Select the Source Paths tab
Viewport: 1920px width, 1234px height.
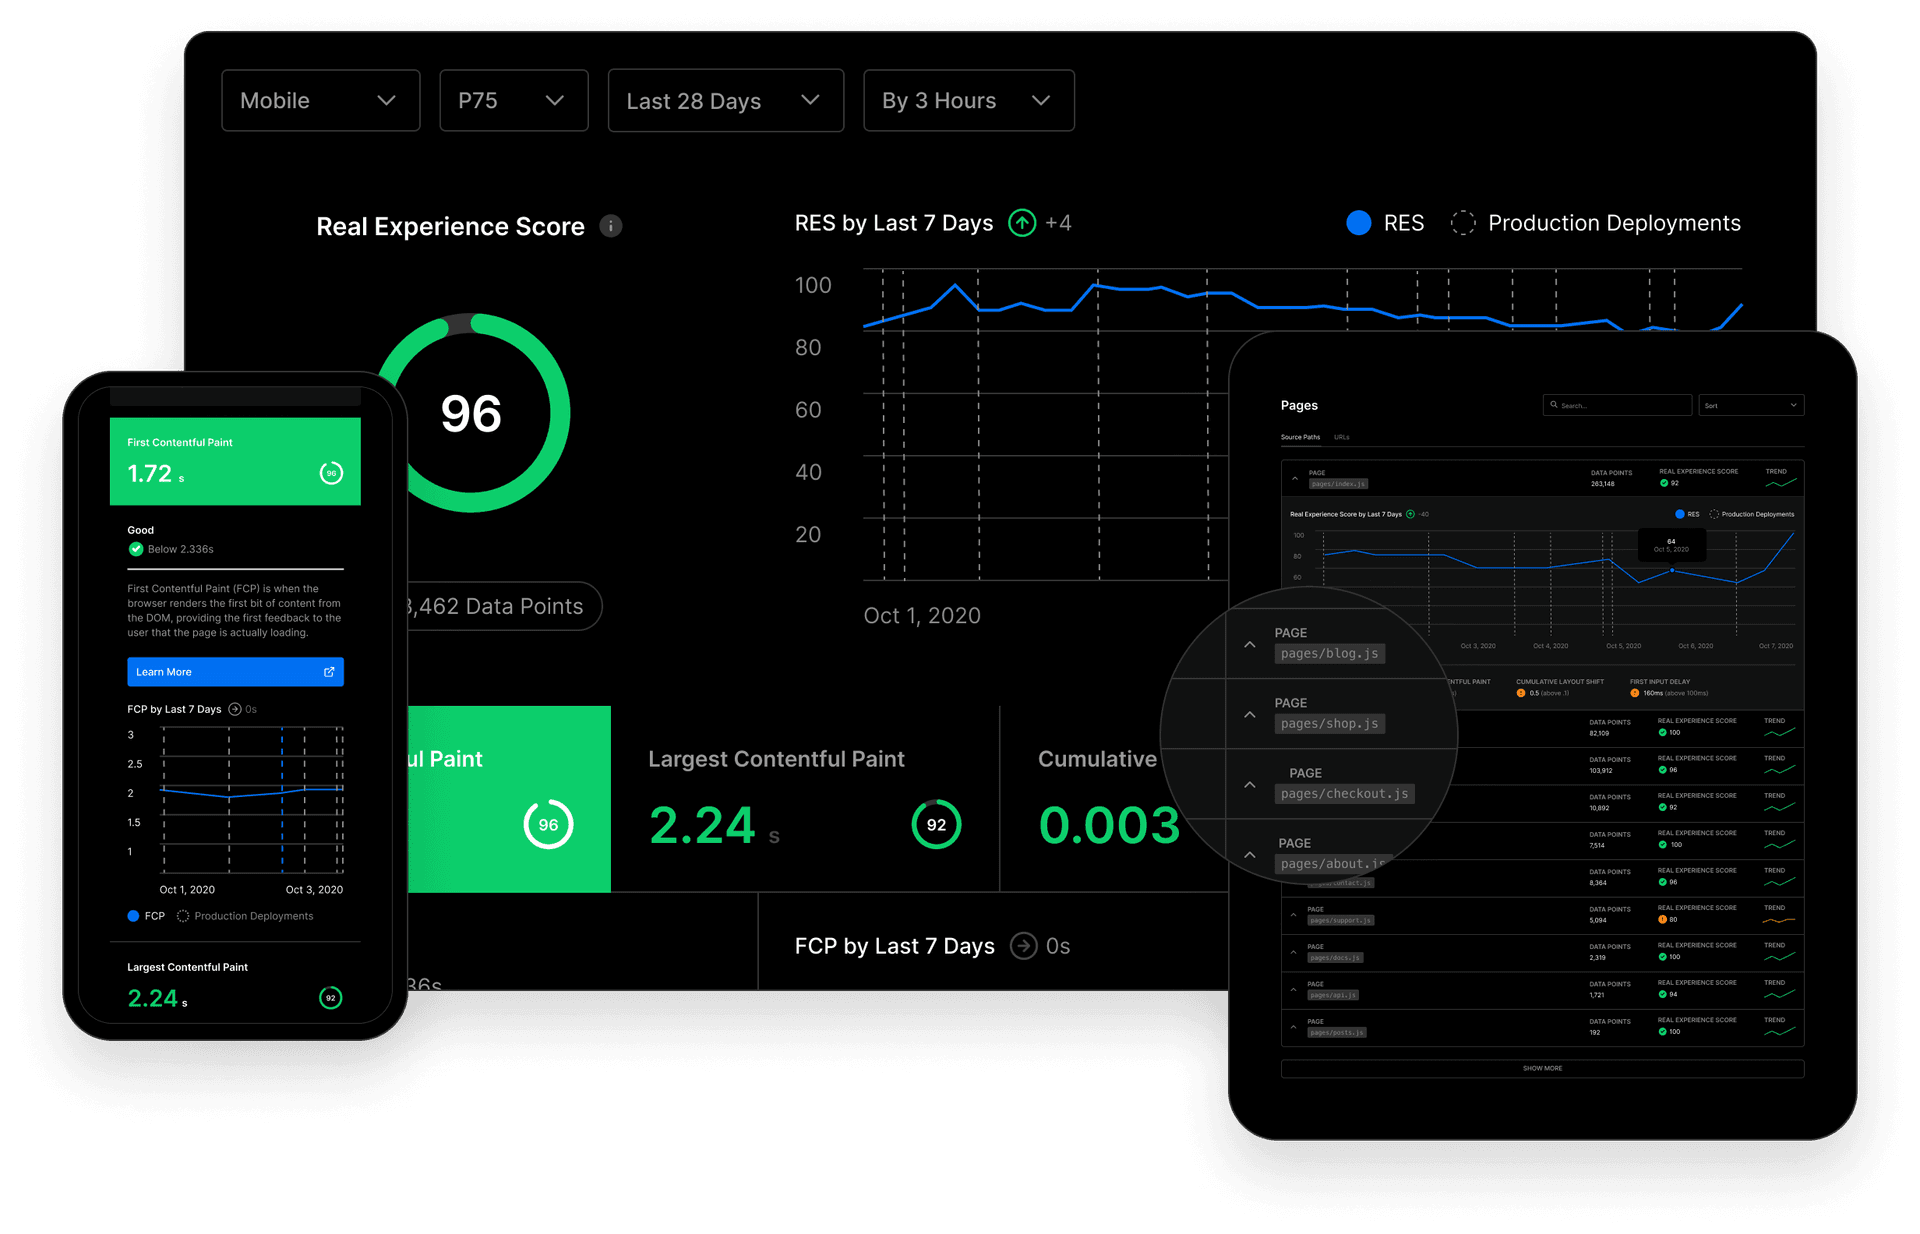[1299, 437]
